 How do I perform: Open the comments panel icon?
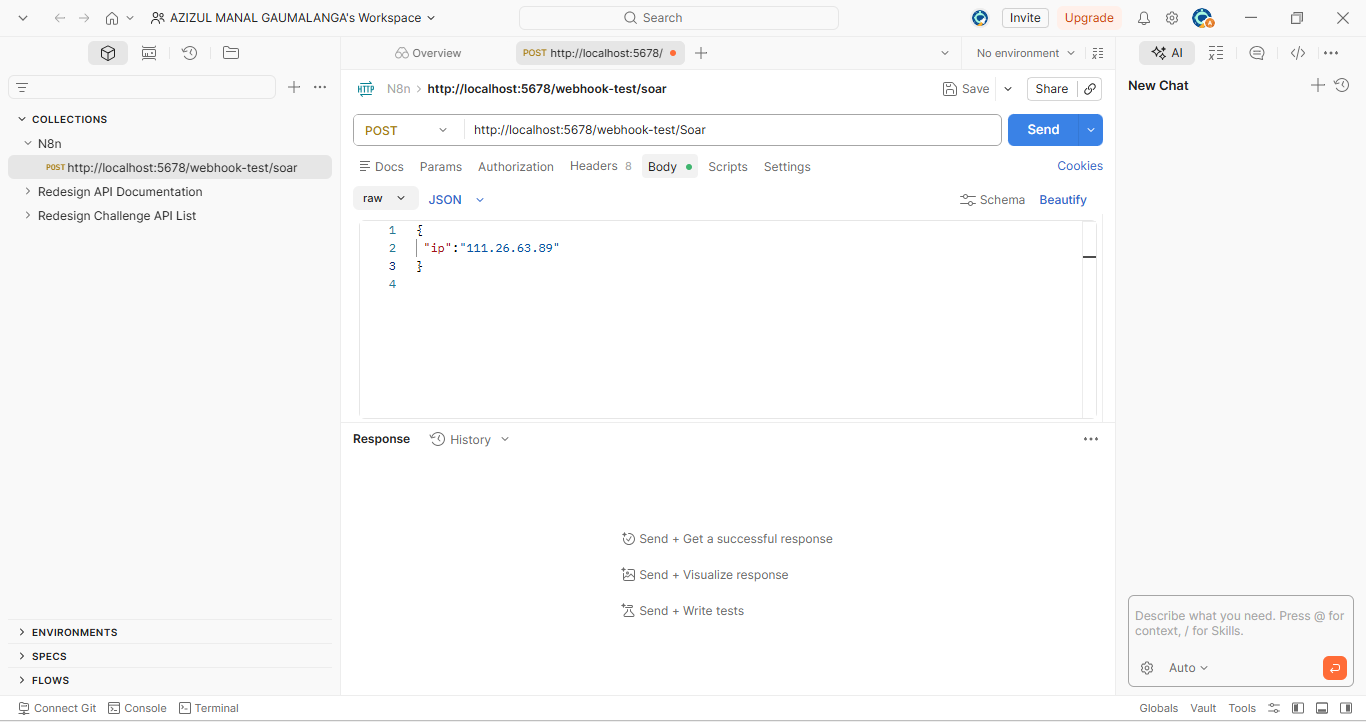1257,53
